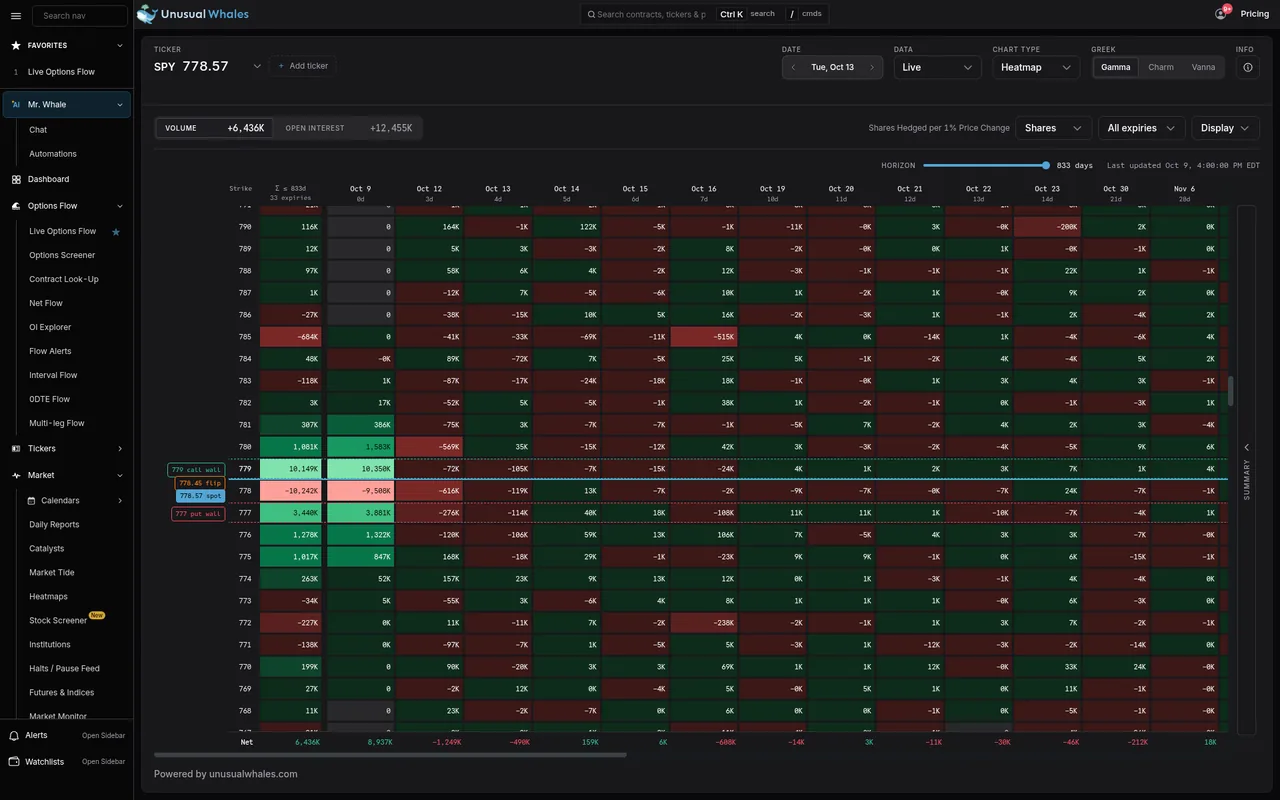This screenshot has height=800, width=1280.
Task: Open Heatmaps menu item
Action: pyautogui.click(x=48, y=597)
